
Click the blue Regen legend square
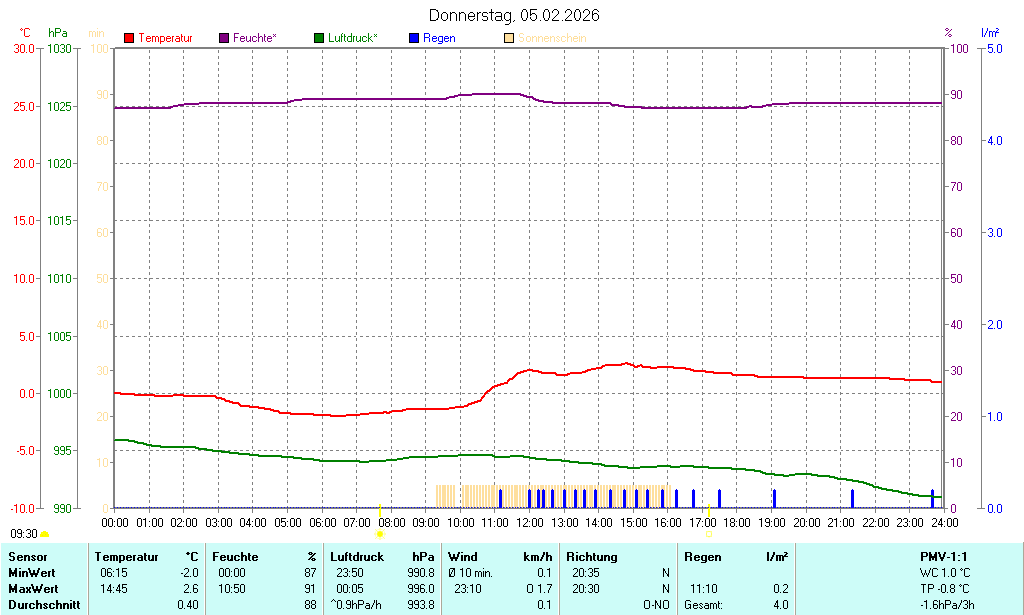coord(415,38)
